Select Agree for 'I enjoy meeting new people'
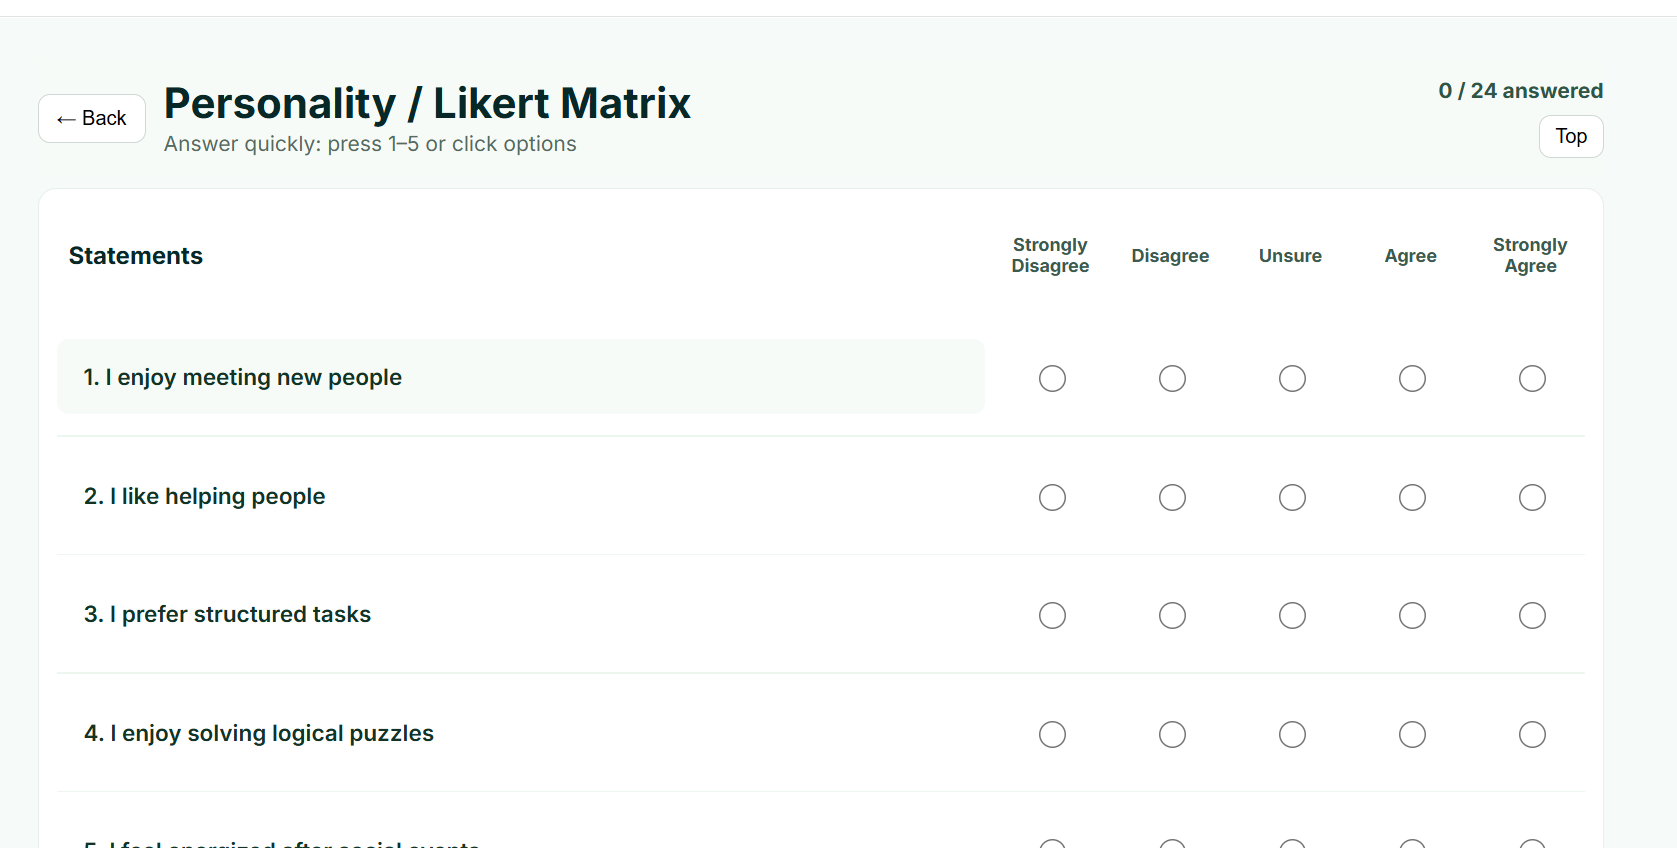Screen dimensions: 1677x848 (1411, 378)
